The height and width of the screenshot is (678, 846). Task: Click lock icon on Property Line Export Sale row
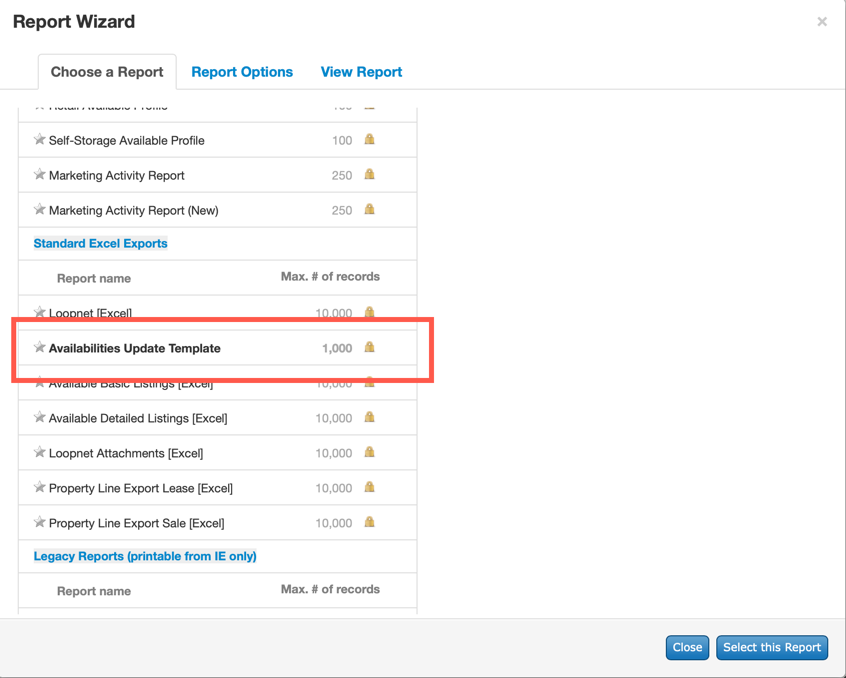point(369,522)
